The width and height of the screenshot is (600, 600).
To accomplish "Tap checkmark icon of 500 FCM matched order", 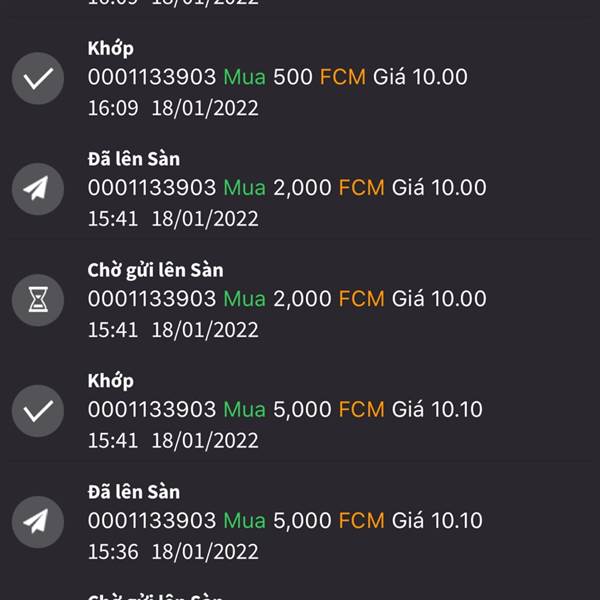I will coord(38,78).
